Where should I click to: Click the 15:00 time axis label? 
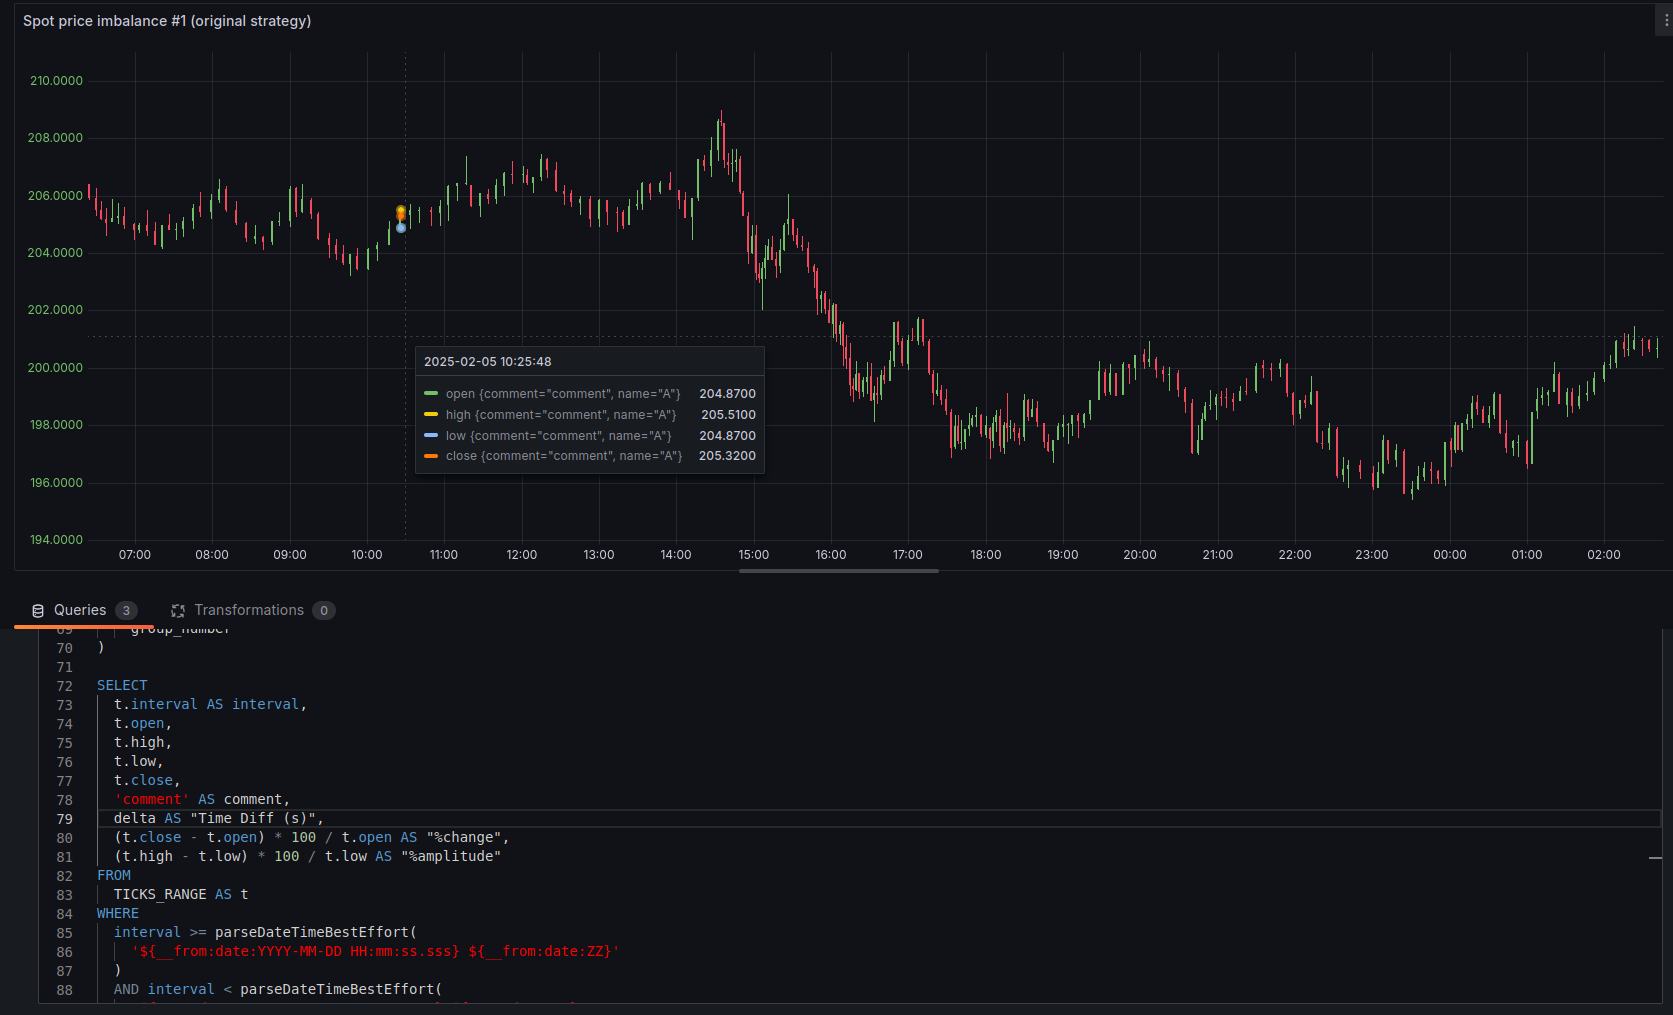click(754, 555)
